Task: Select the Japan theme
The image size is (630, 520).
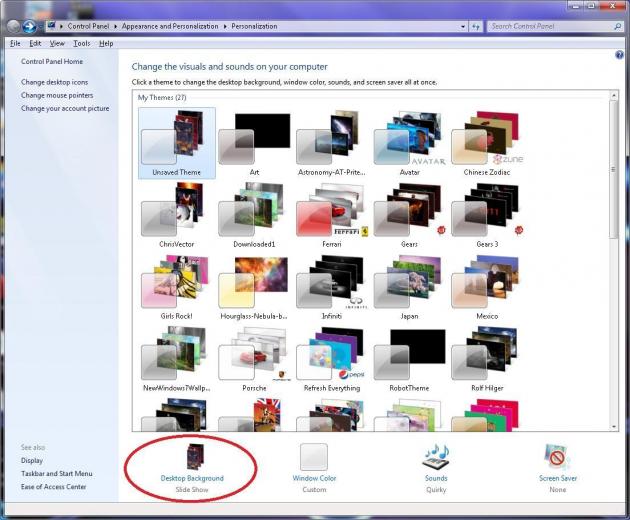Action: pos(409,287)
